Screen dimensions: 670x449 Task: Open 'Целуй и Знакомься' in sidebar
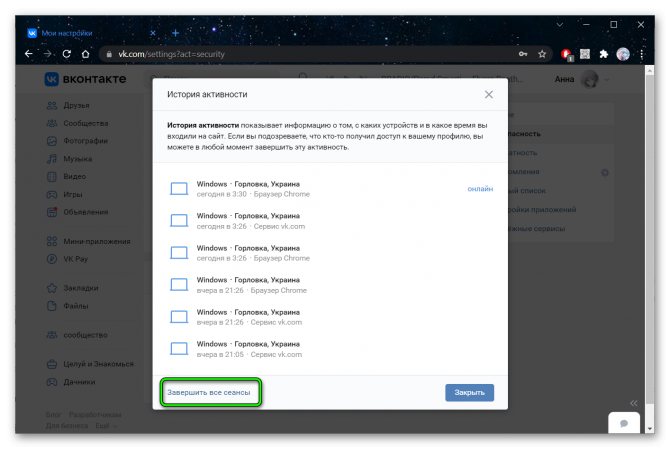[x=90, y=364]
